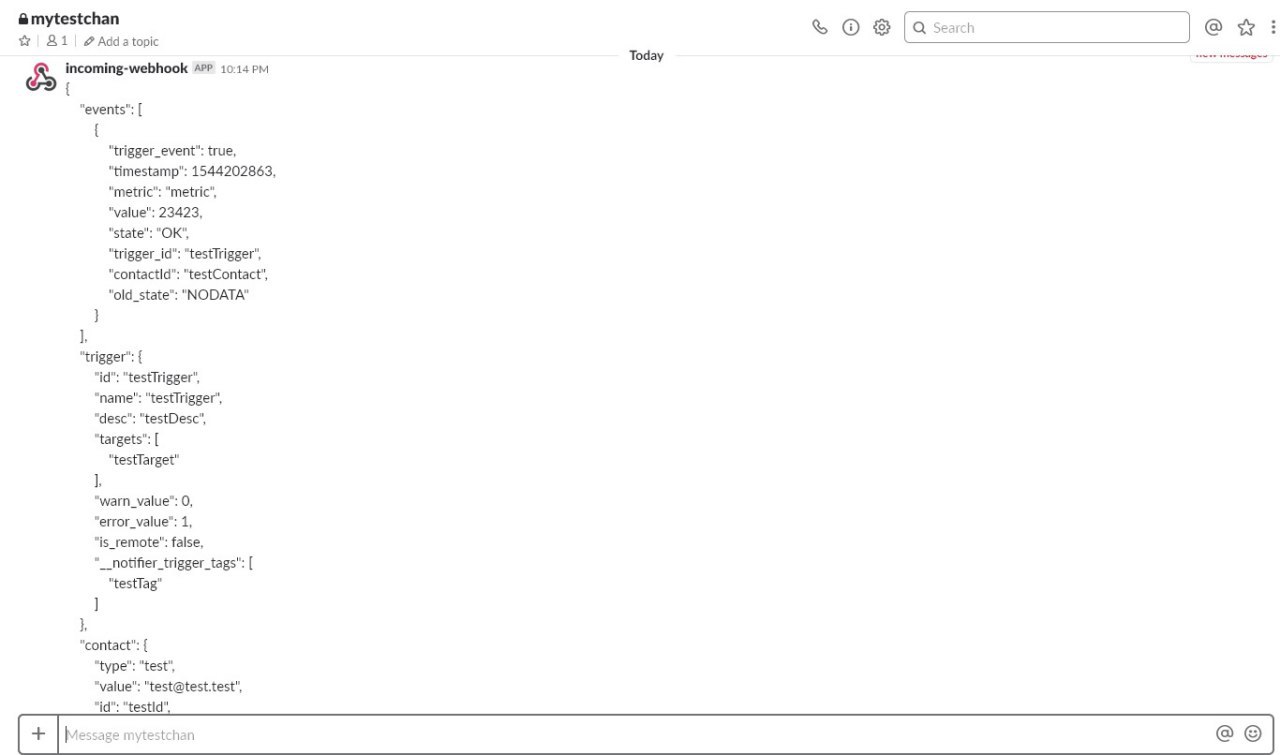The width and height of the screenshot is (1280, 755).
Task: Open starred items in header
Action: [x=1246, y=27]
